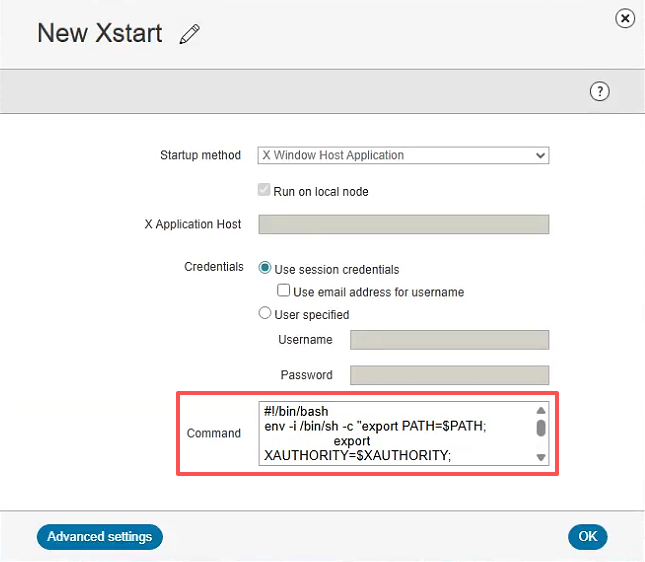Click the pencil edit icon beside New Xstart
The image size is (645, 562).
(190, 34)
